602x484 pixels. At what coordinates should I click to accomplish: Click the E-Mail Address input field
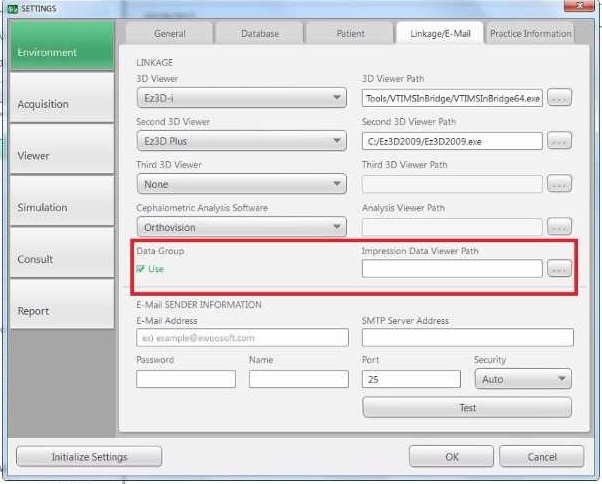click(242, 338)
